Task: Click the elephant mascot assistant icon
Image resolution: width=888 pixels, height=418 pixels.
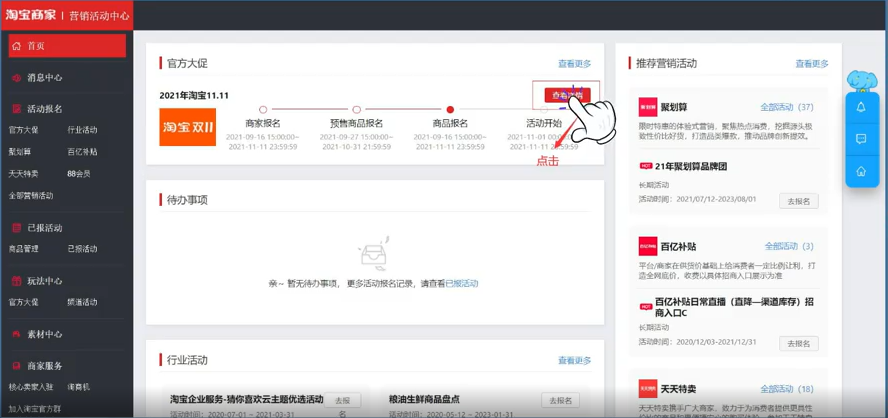Action: (x=861, y=81)
